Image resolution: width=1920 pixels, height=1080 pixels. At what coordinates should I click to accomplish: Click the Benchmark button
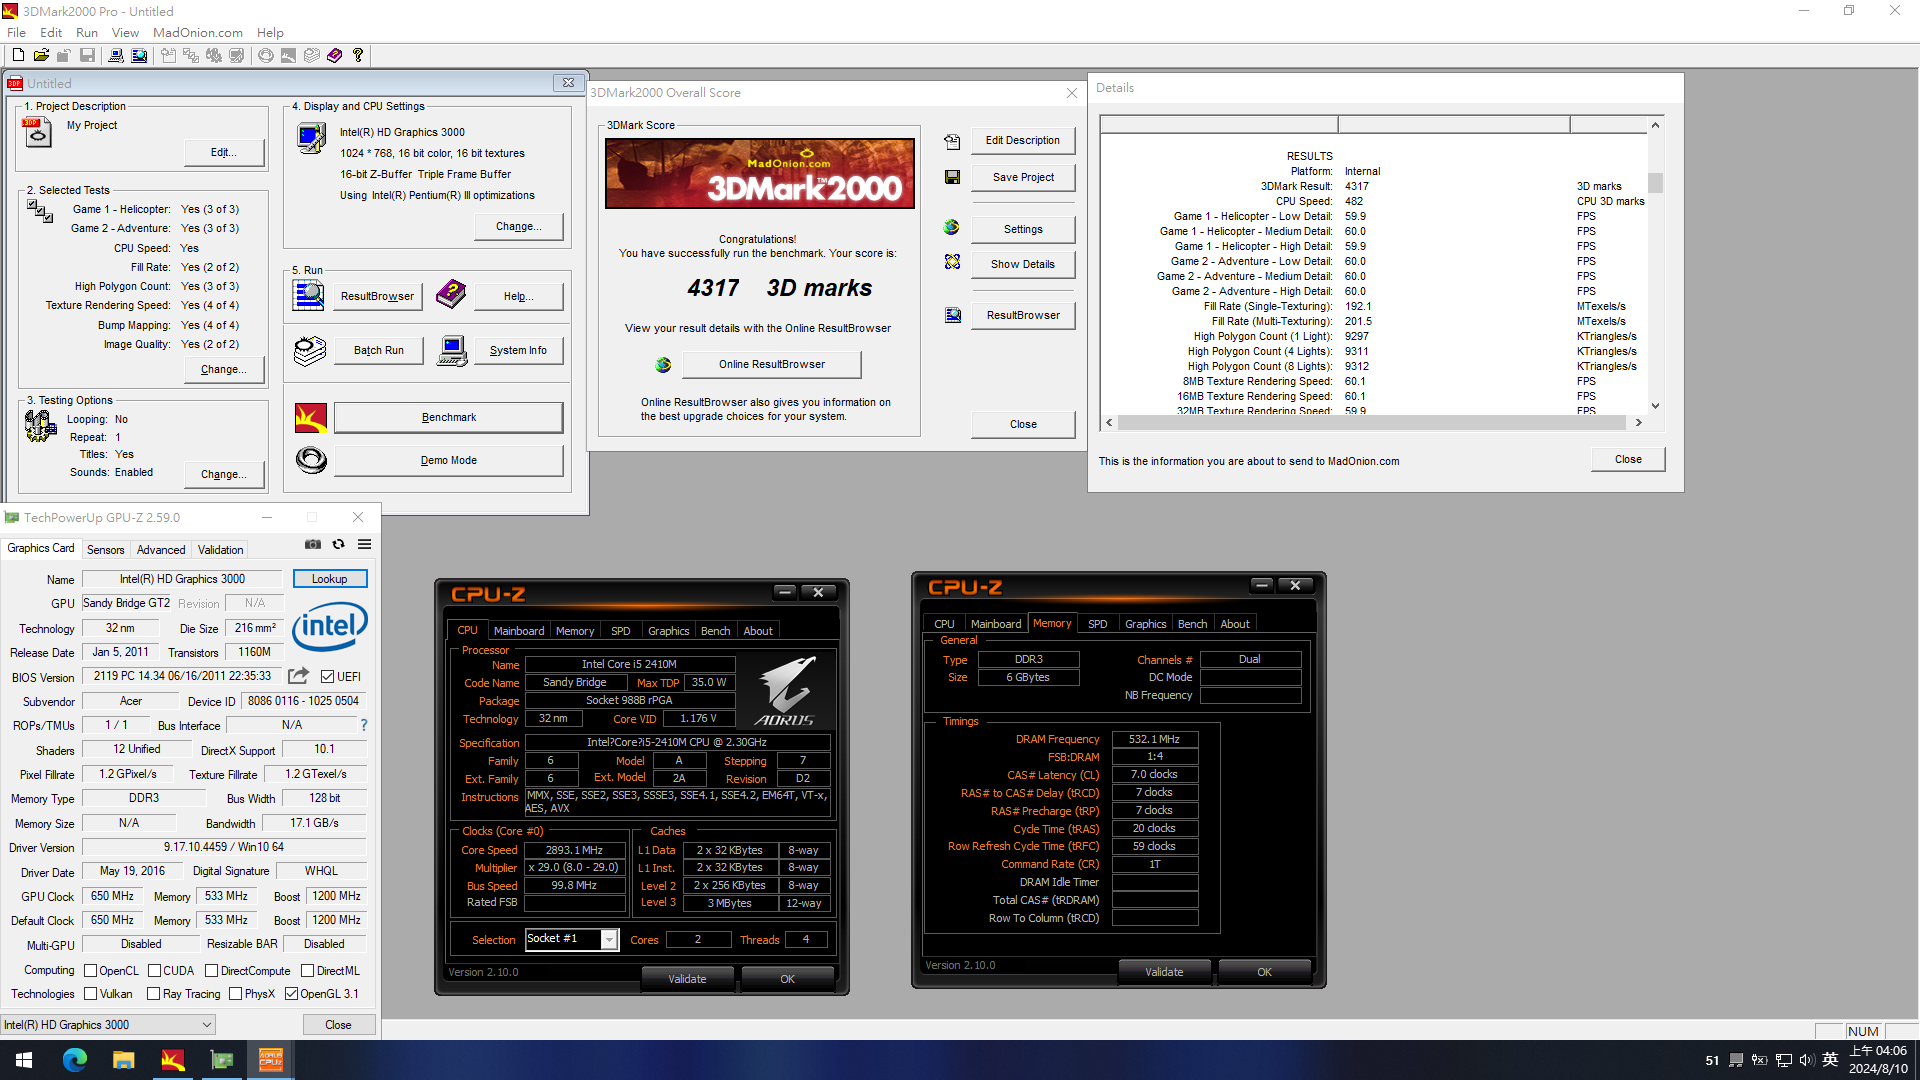[x=448, y=418]
